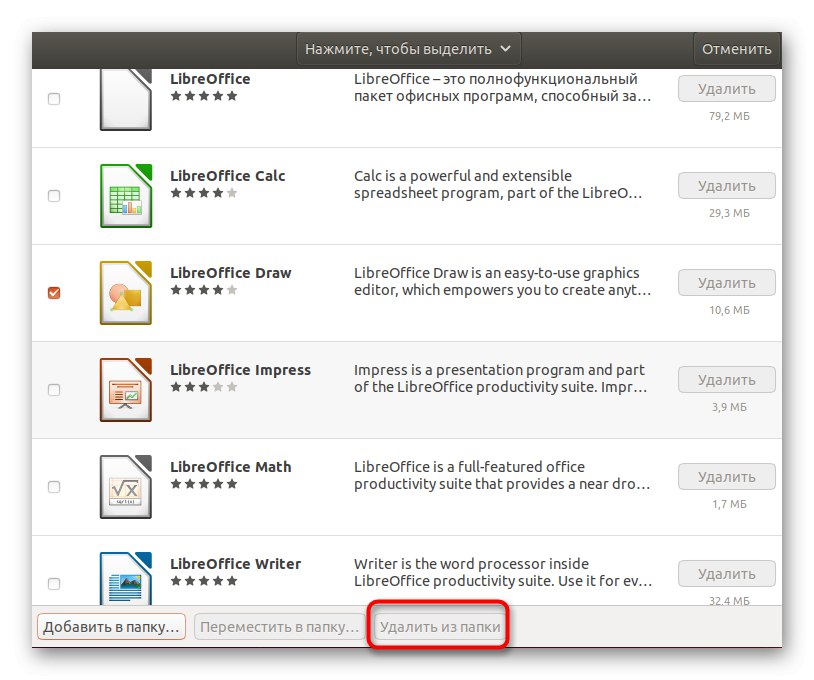Click the LibreOffice Impress presentation icon
The width and height of the screenshot is (814, 680).
126,390
